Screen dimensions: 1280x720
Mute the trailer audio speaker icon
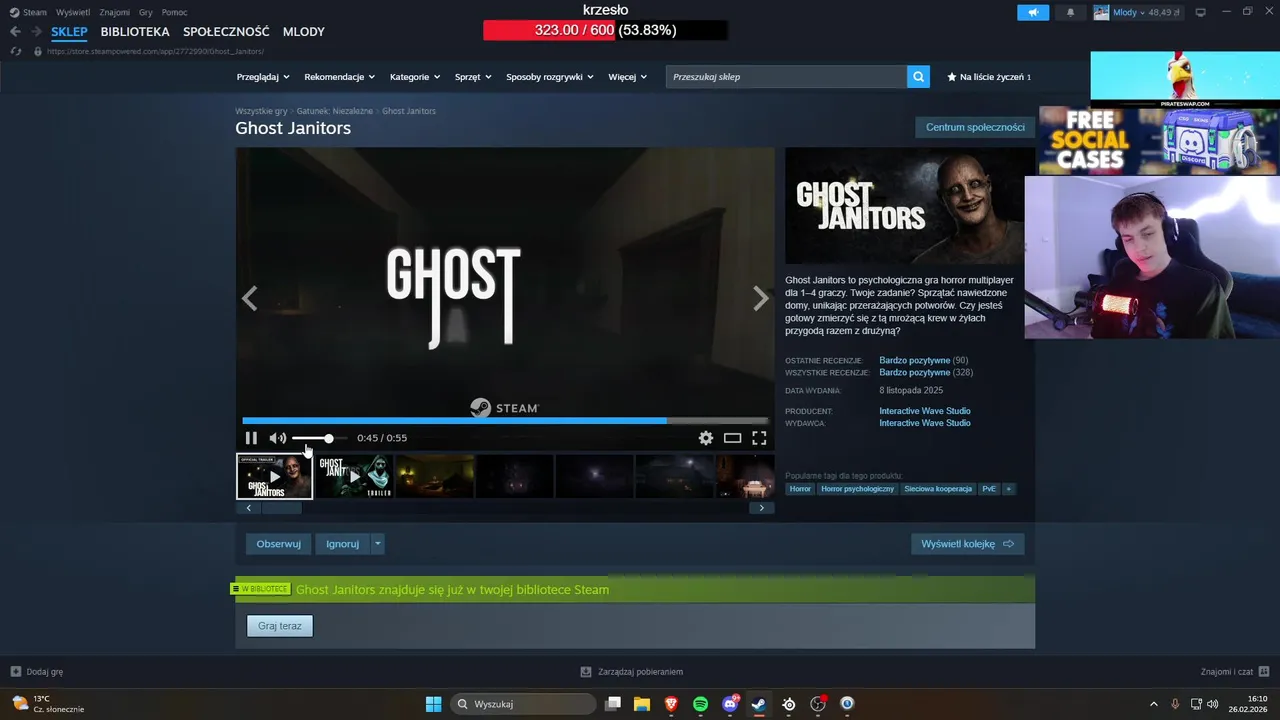coord(277,438)
